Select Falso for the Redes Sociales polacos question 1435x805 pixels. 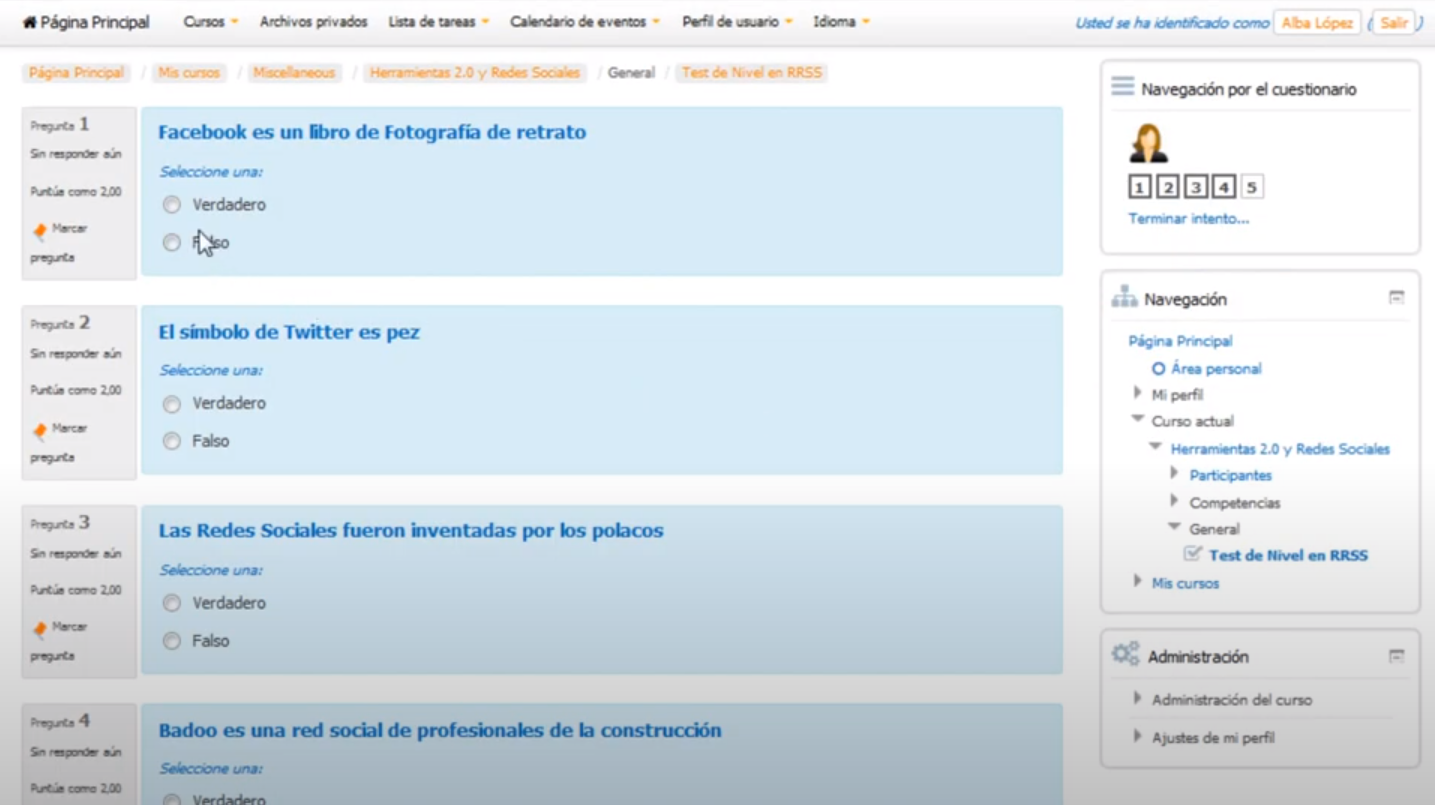[x=172, y=641]
